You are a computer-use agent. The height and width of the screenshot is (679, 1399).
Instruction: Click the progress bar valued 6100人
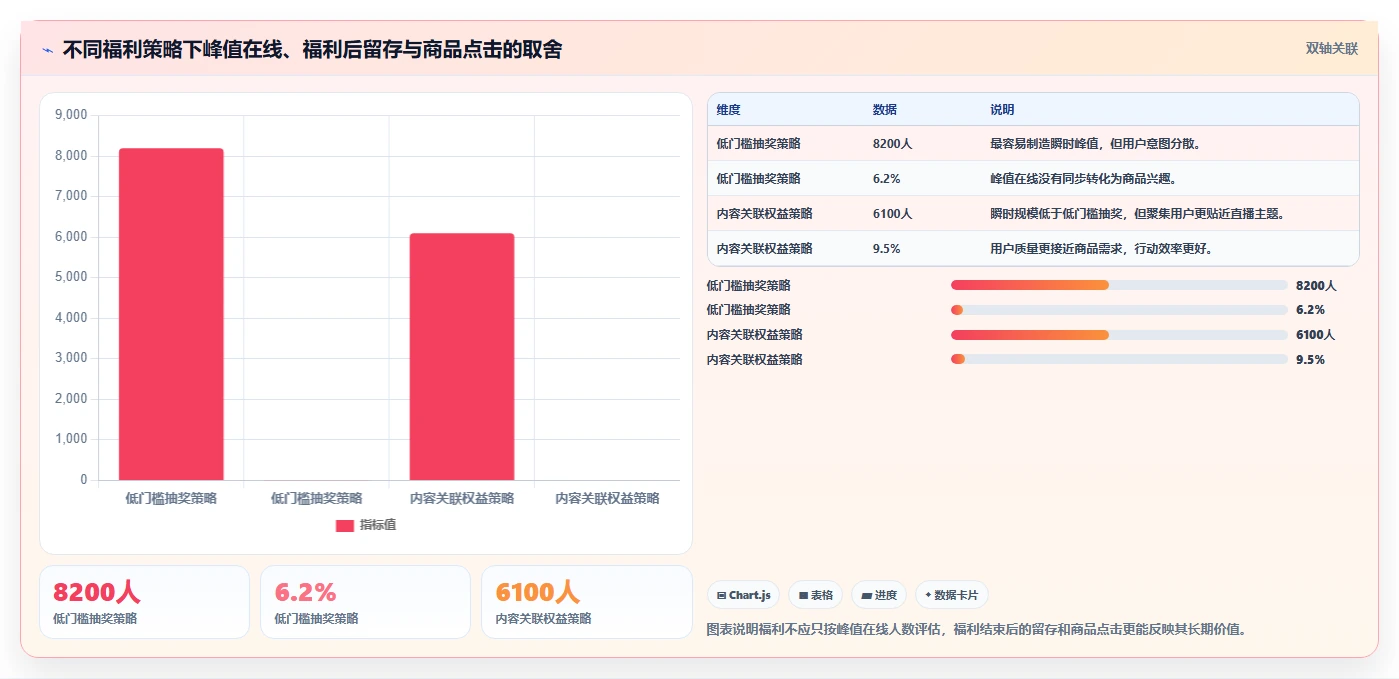point(1119,335)
